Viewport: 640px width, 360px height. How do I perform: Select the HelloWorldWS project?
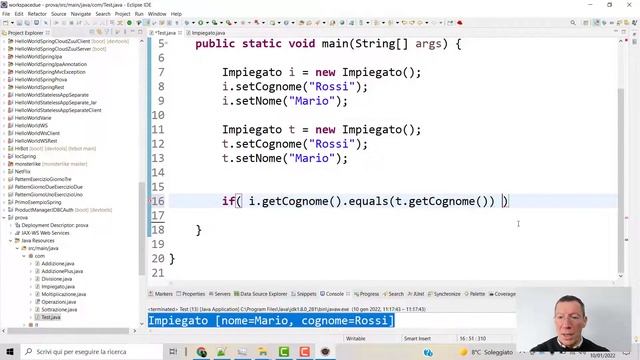point(31,125)
